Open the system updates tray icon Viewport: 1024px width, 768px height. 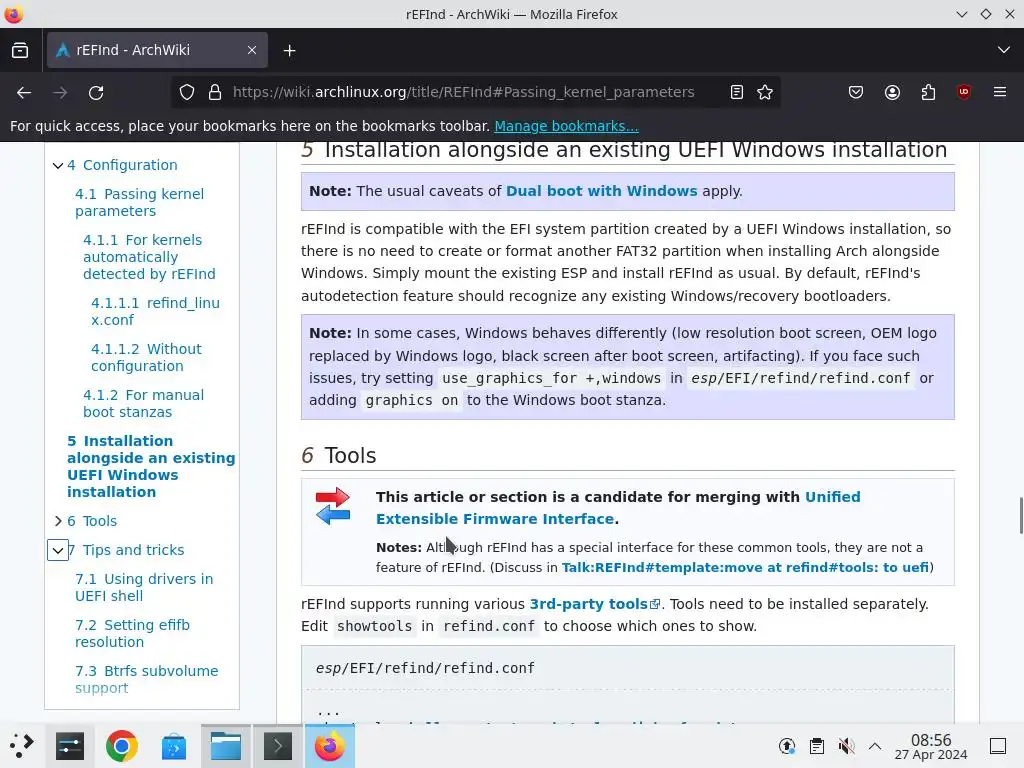coord(787,746)
